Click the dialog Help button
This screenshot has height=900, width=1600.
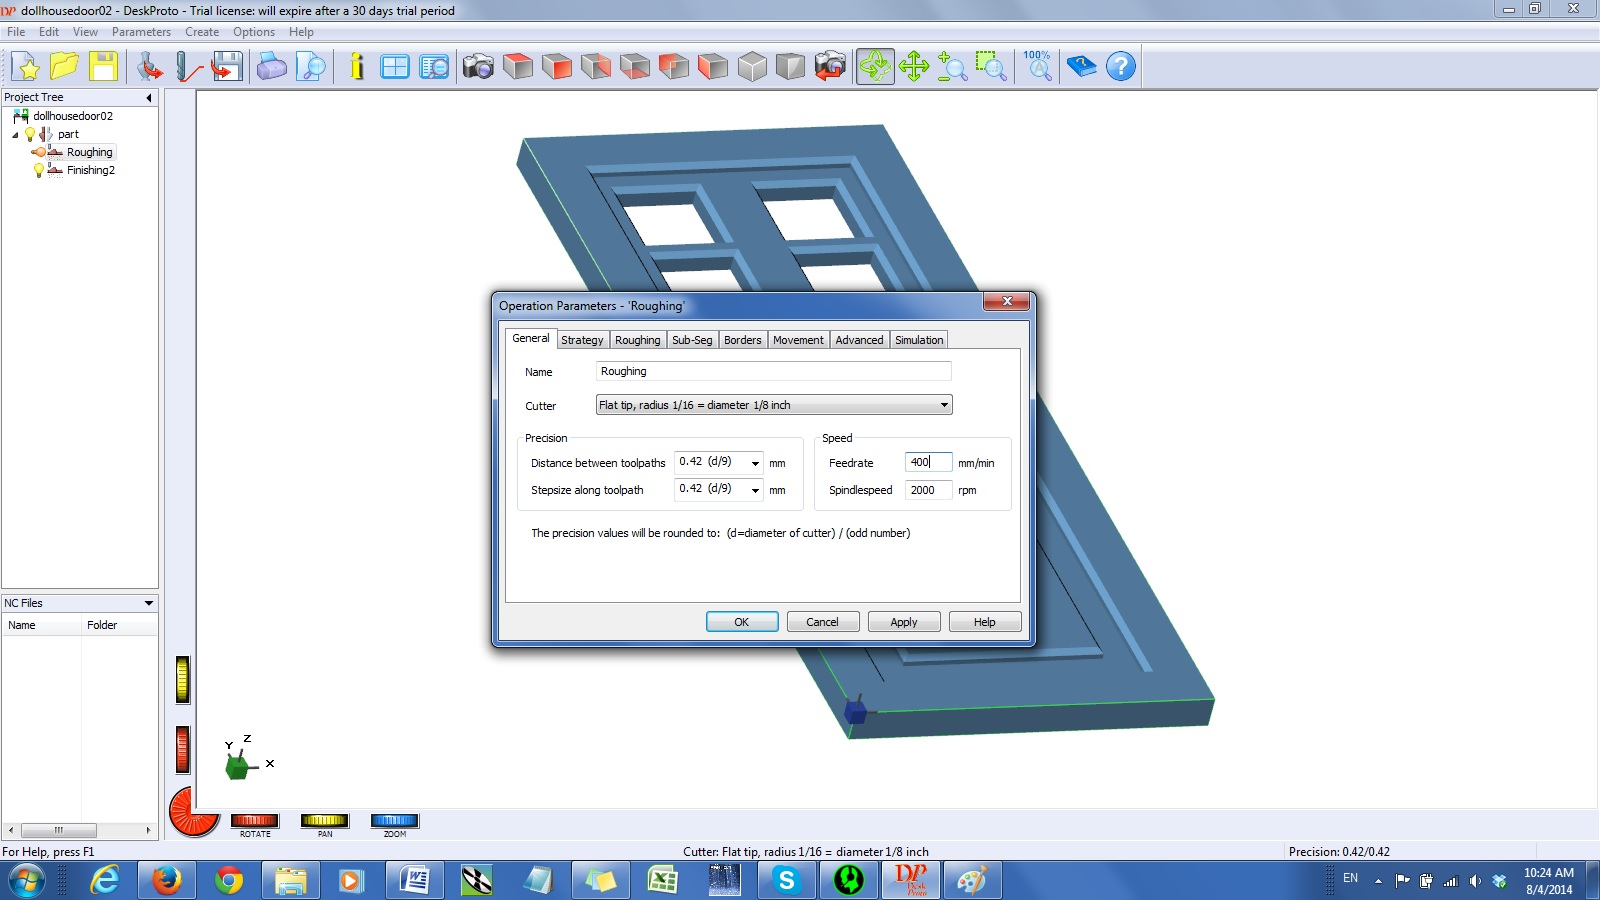(985, 622)
